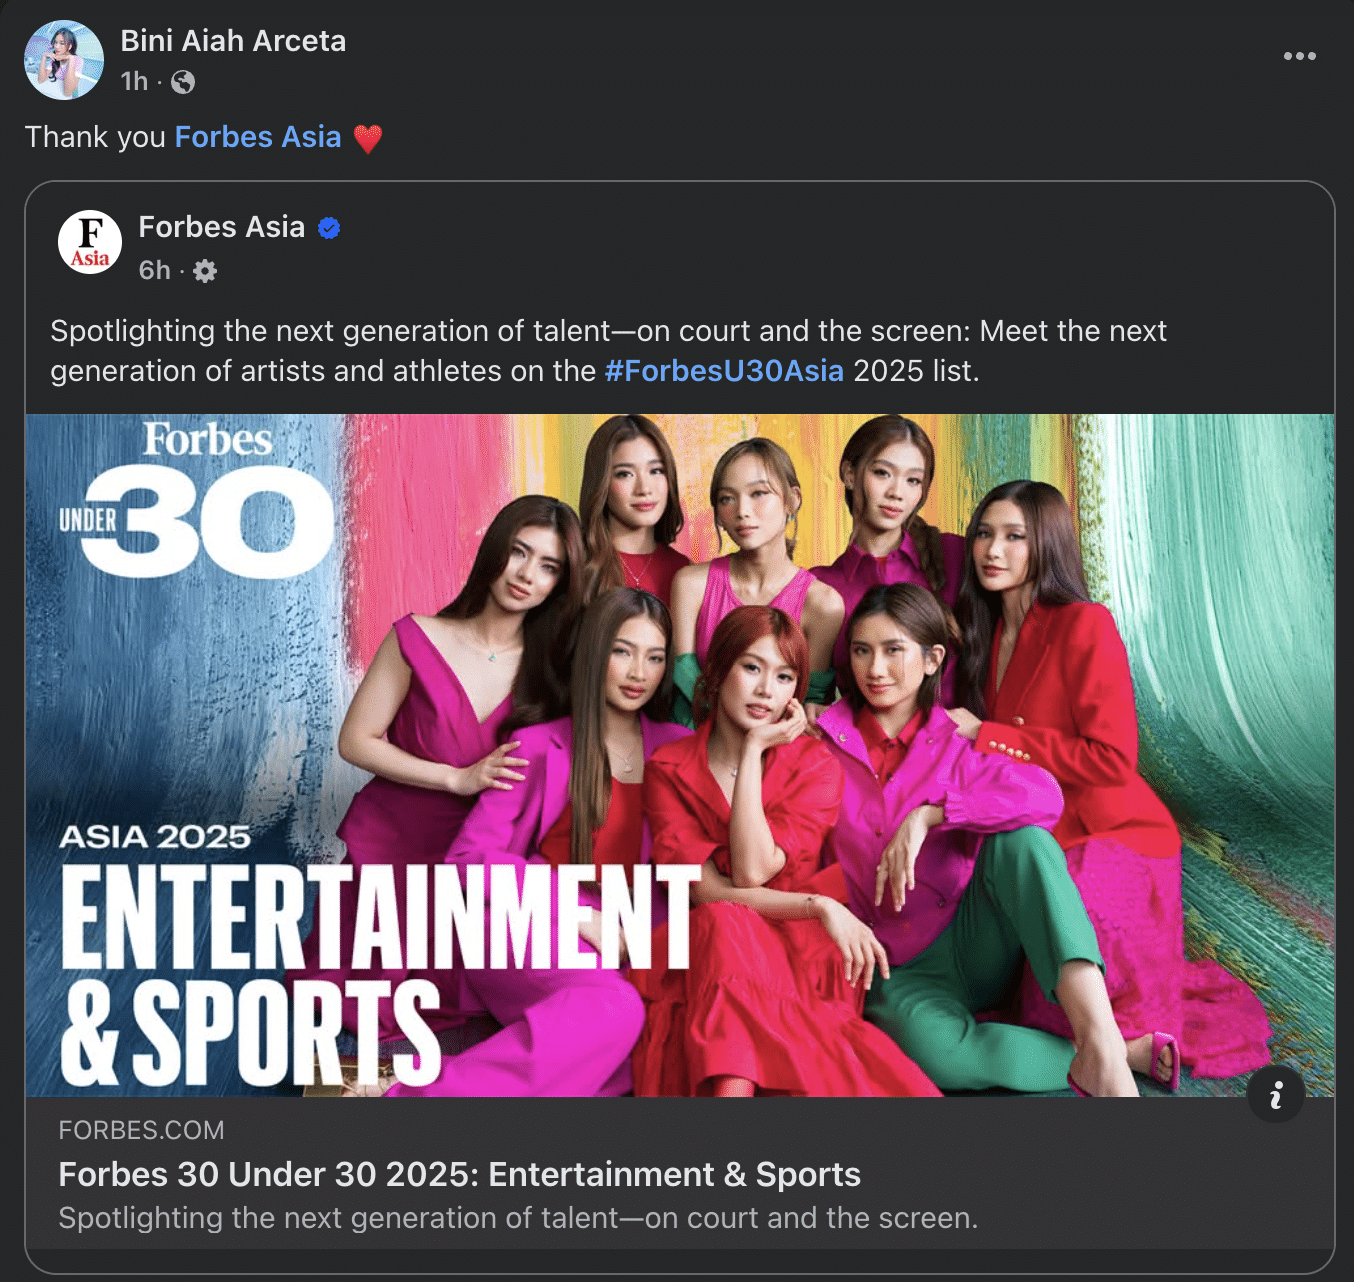
Task: Click the globe public audience icon
Action: click(183, 82)
